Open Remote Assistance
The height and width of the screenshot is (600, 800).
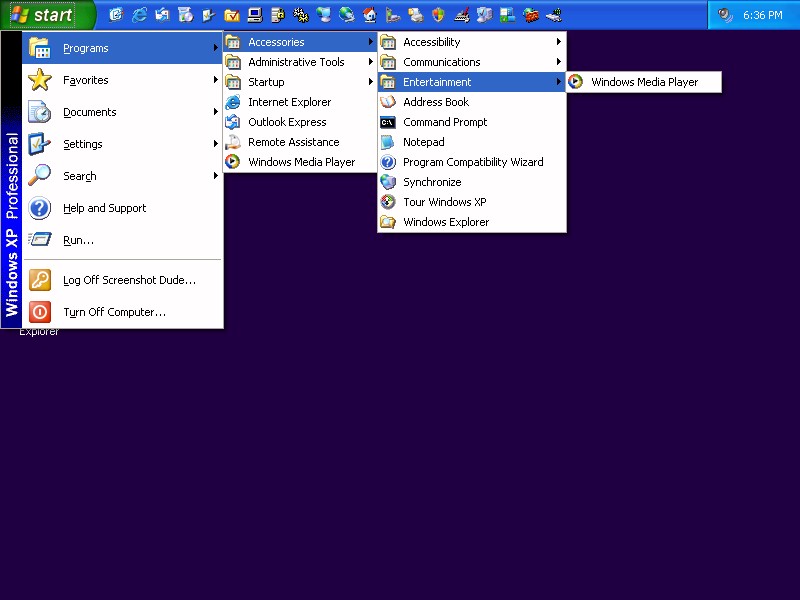click(293, 142)
